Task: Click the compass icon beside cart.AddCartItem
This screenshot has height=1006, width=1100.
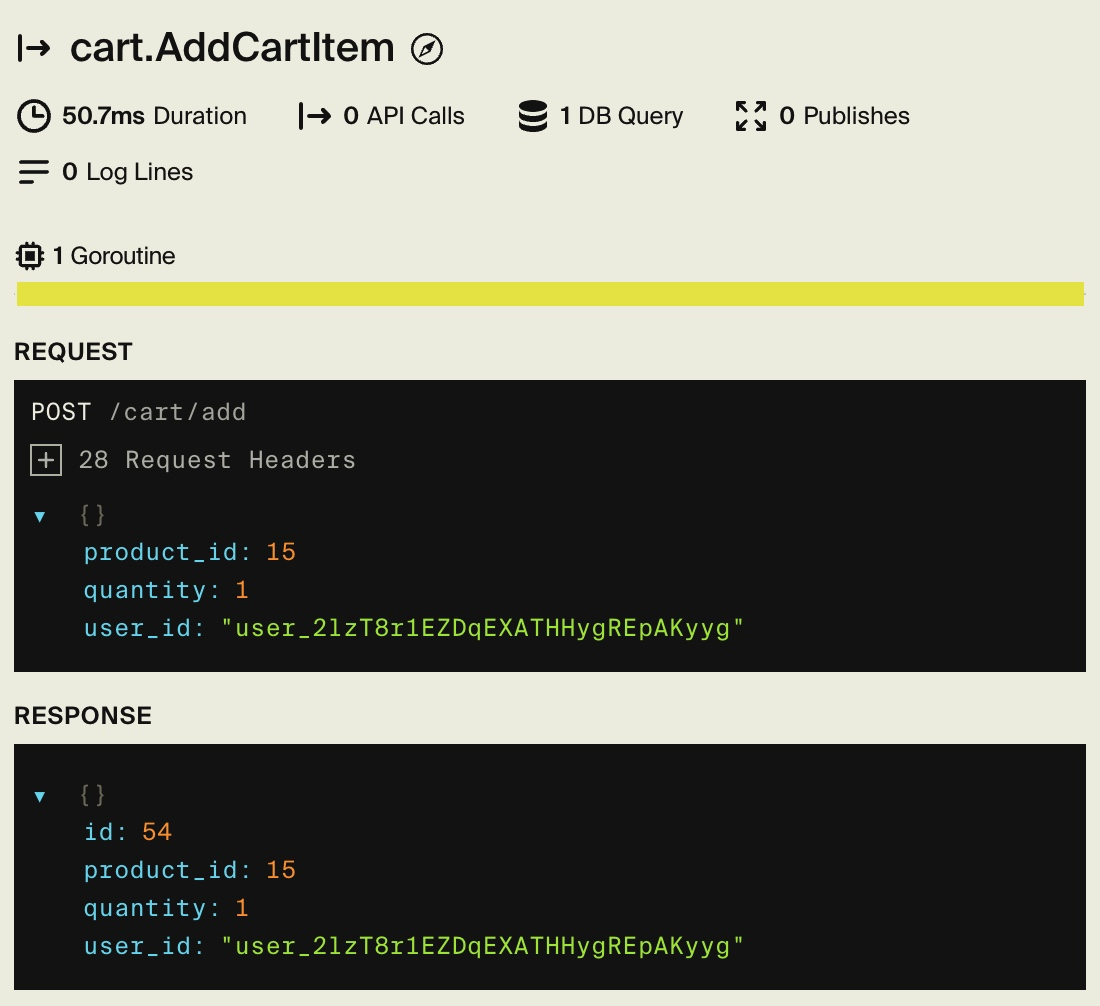Action: (x=427, y=49)
